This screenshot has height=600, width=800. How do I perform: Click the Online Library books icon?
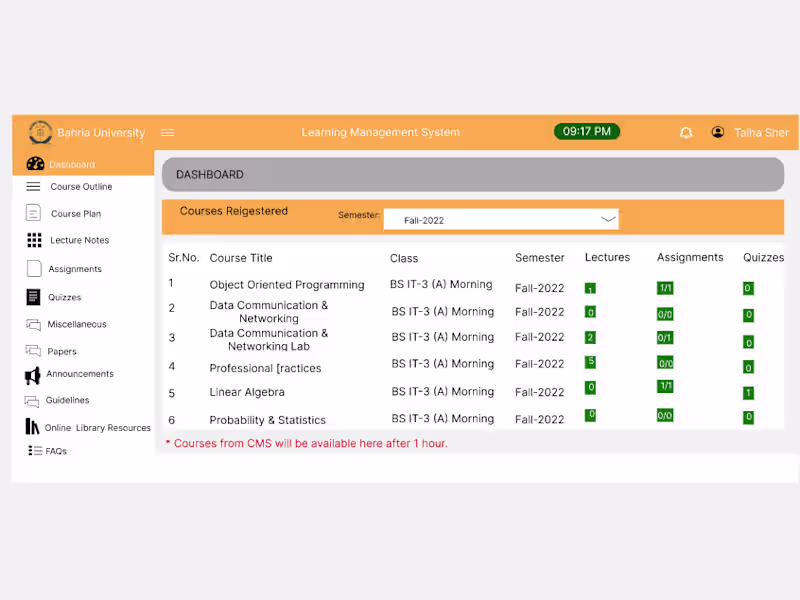32,426
